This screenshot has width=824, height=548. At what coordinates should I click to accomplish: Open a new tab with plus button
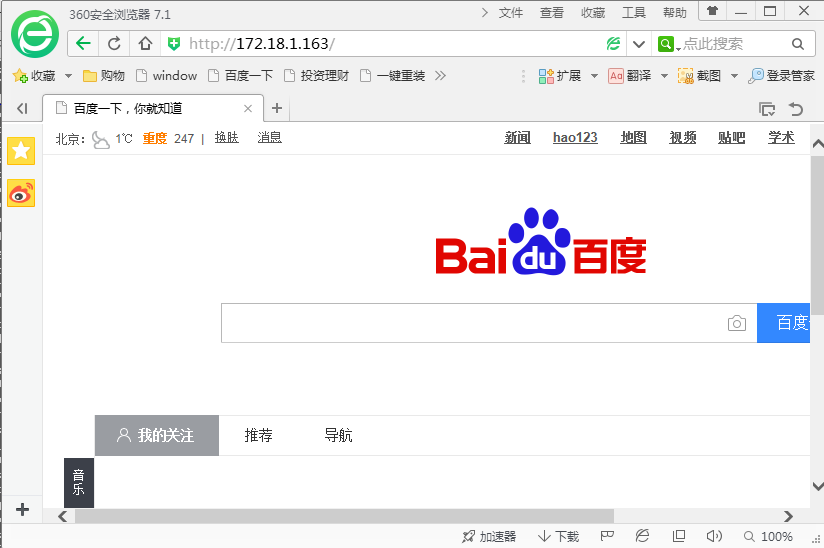coord(277,108)
